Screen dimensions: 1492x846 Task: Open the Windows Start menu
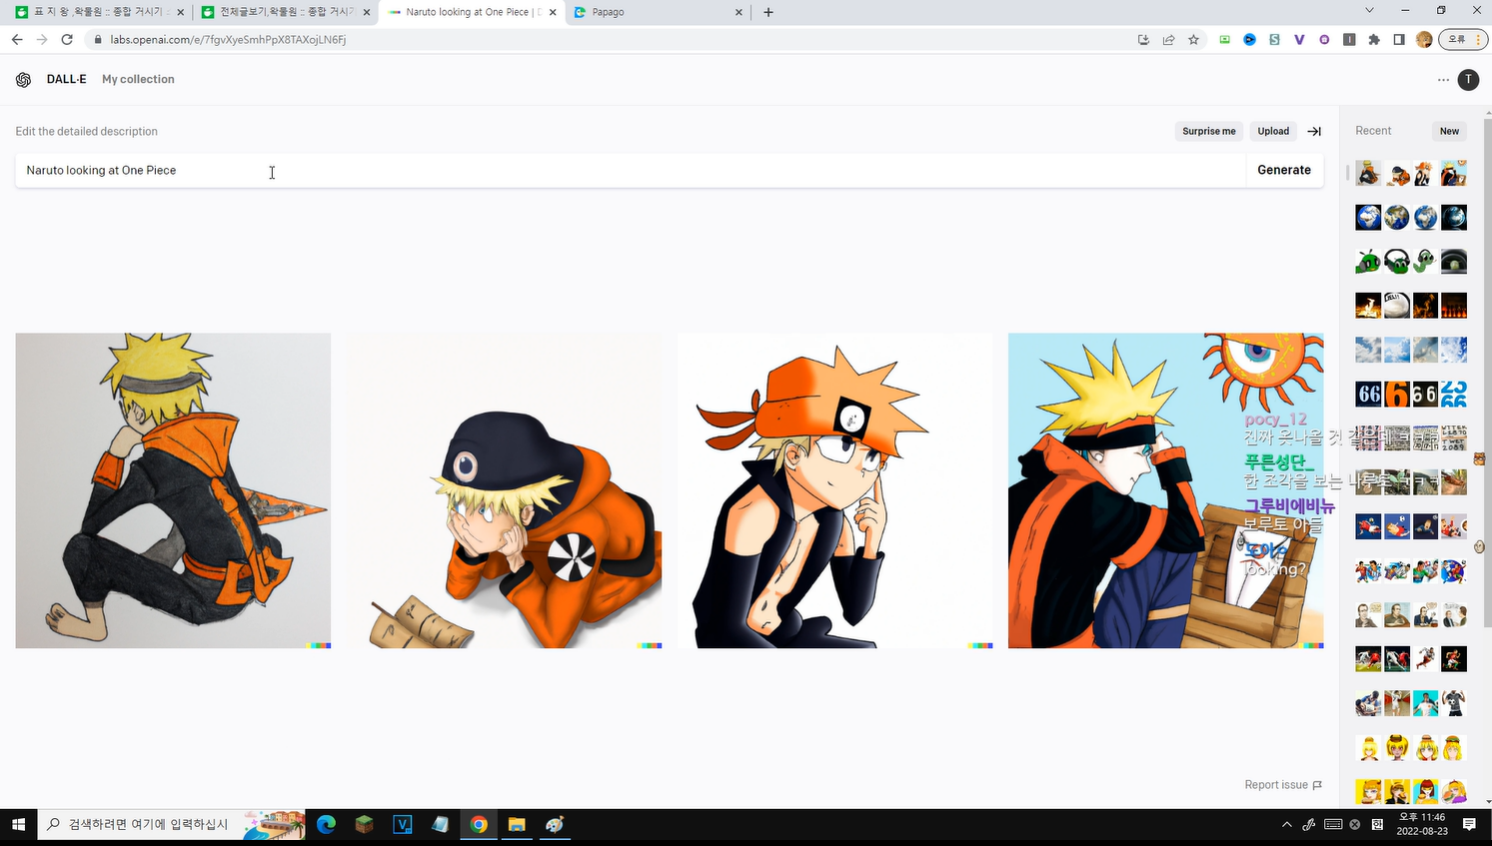[18, 825]
